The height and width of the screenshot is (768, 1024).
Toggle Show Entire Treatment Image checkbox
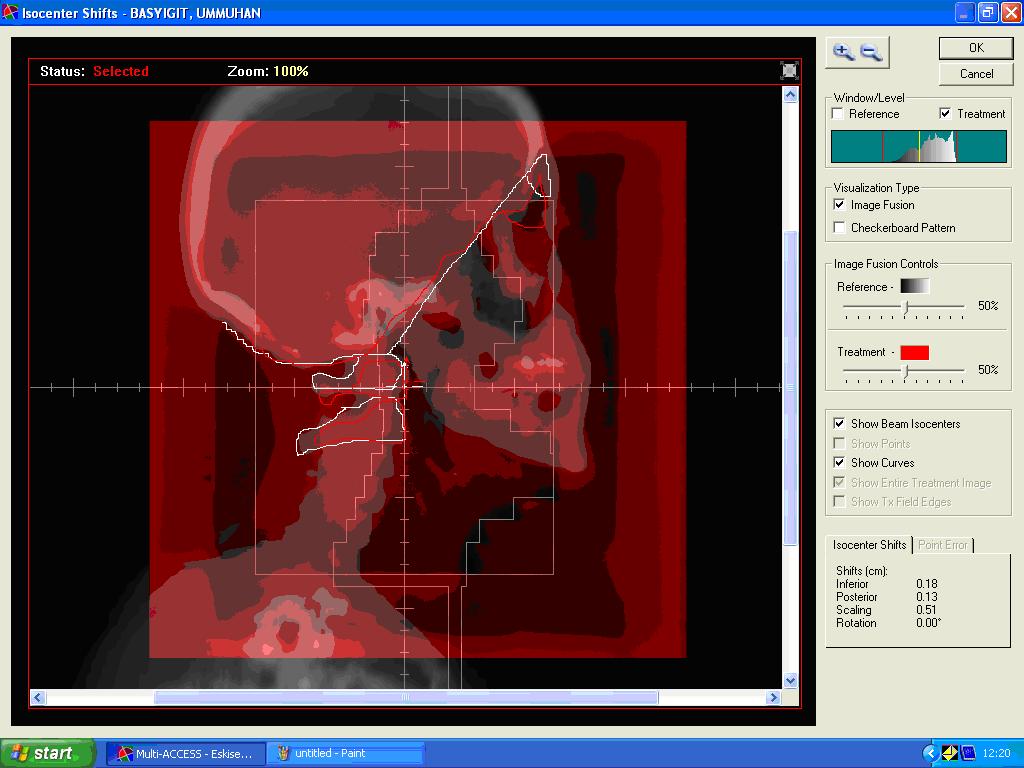click(839, 483)
